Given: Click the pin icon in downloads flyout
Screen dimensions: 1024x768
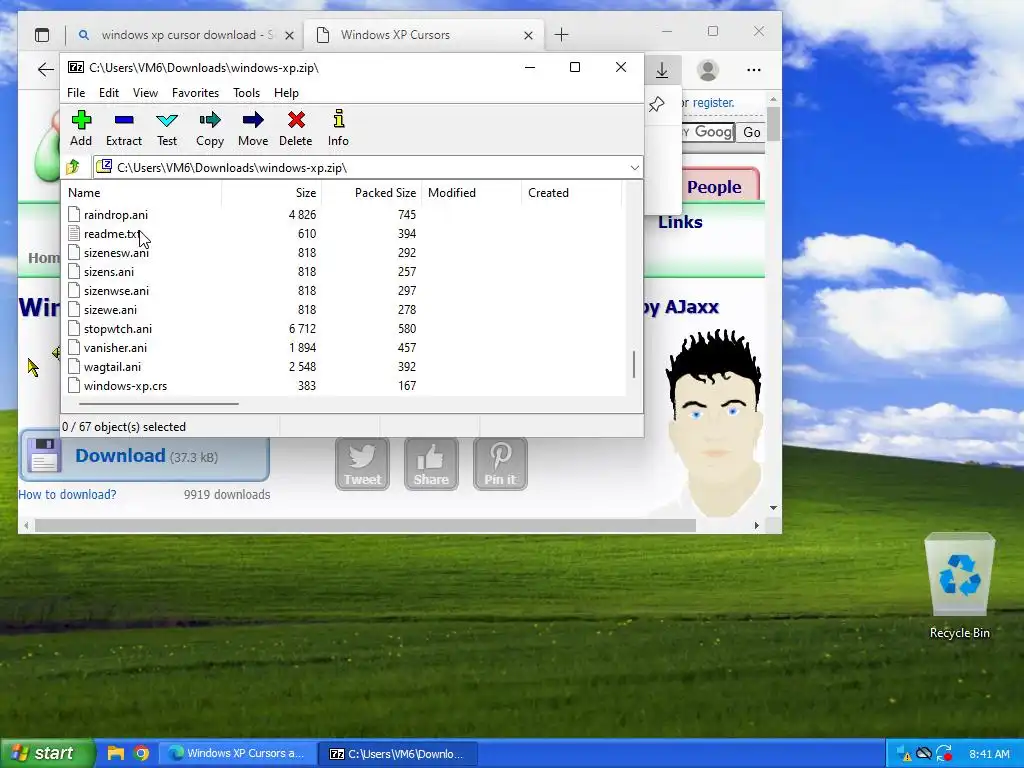Looking at the screenshot, I should (656, 104).
